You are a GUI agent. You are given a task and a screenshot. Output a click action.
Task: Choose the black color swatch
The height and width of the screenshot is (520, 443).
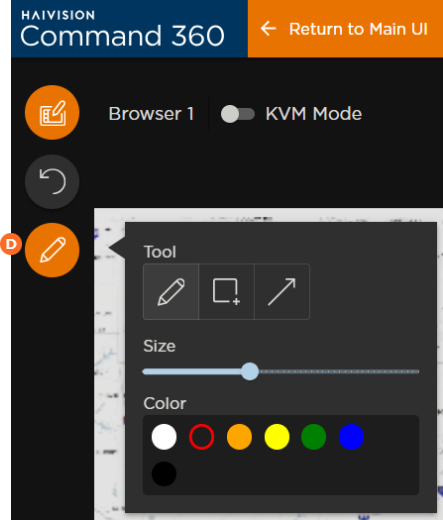click(164, 474)
